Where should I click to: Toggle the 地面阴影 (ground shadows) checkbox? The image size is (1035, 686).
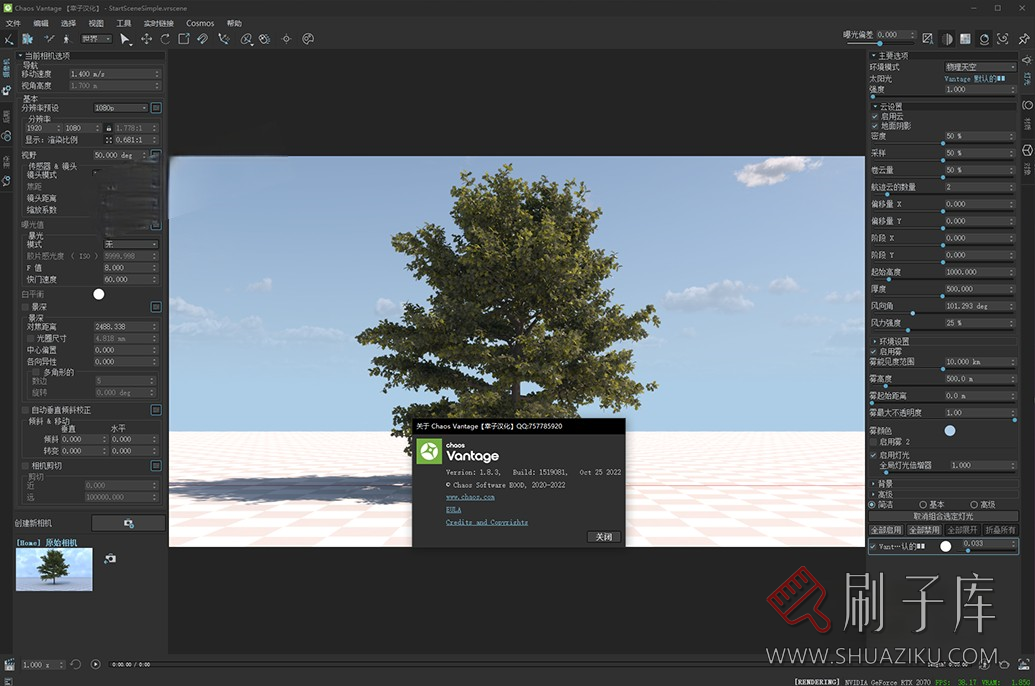875,126
